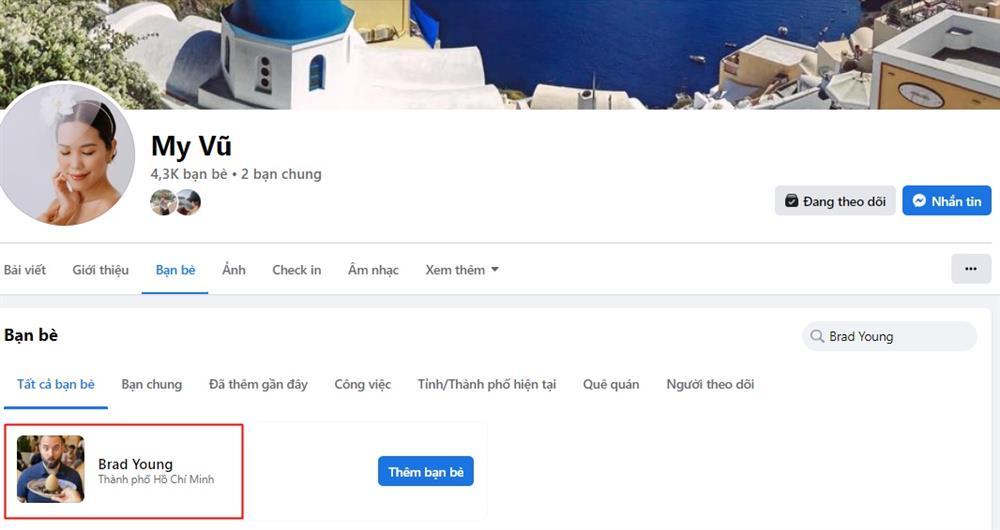Screen dimensions: 1000x530
Task: Open the Check in tab
Action: [x=297, y=270]
